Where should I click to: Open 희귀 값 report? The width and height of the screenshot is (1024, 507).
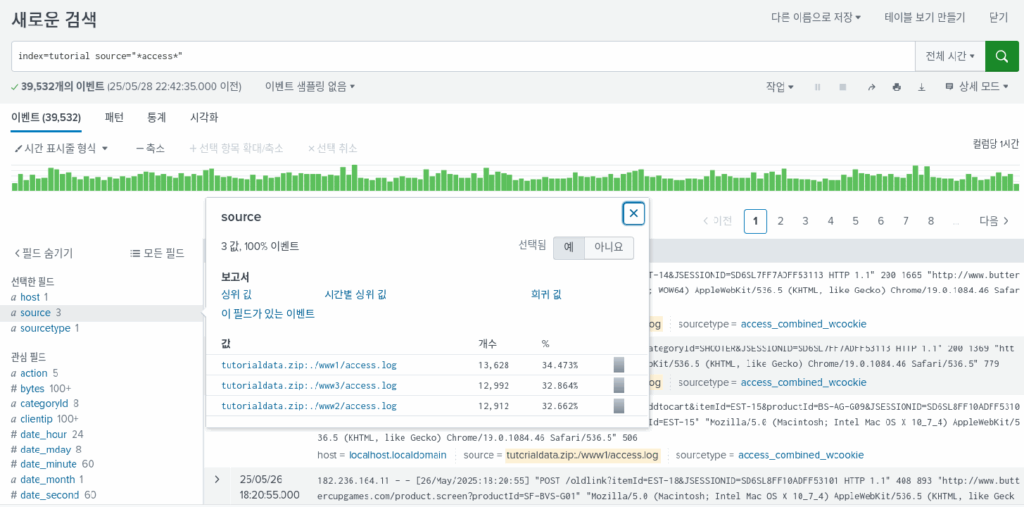546,295
